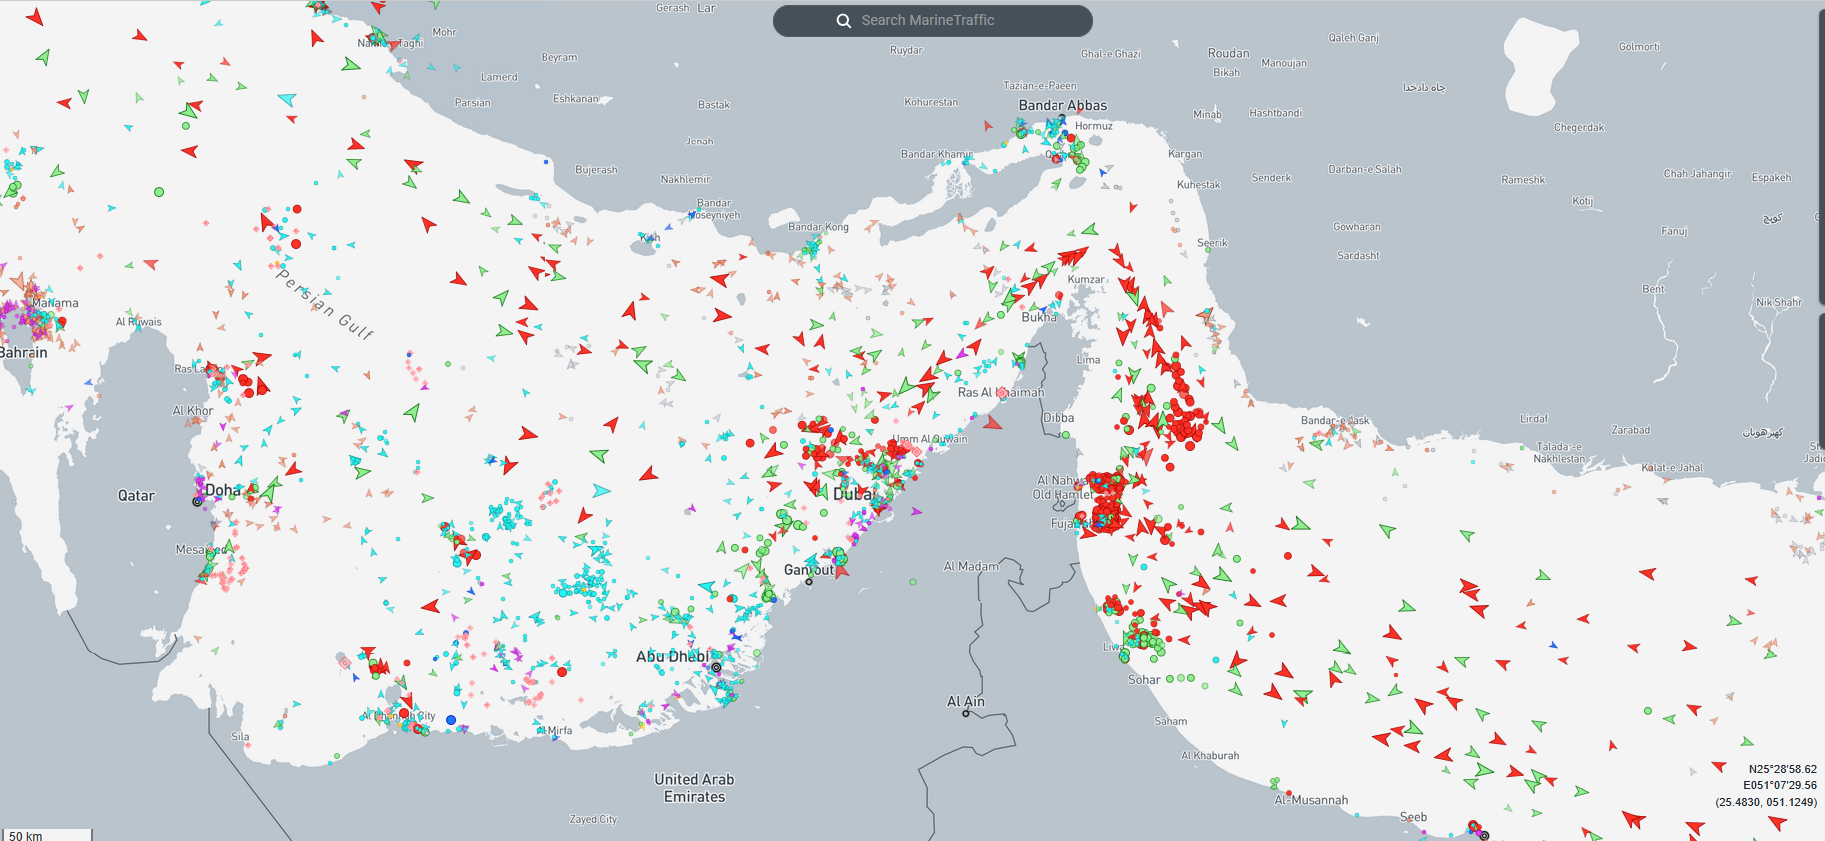Click the N25°28'58.62 latitude readout
Screen dimensions: 1825x841
[1782, 769]
